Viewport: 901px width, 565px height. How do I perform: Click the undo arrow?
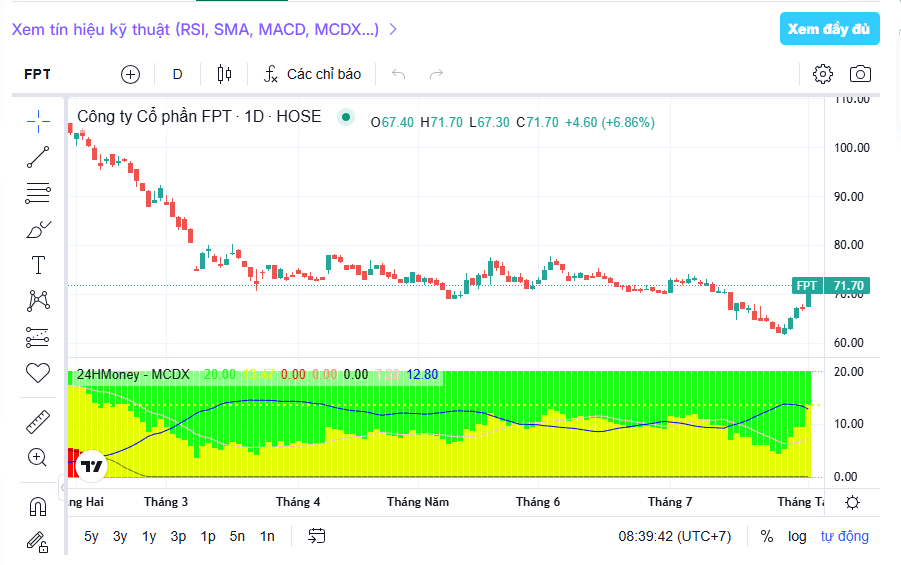tap(399, 74)
